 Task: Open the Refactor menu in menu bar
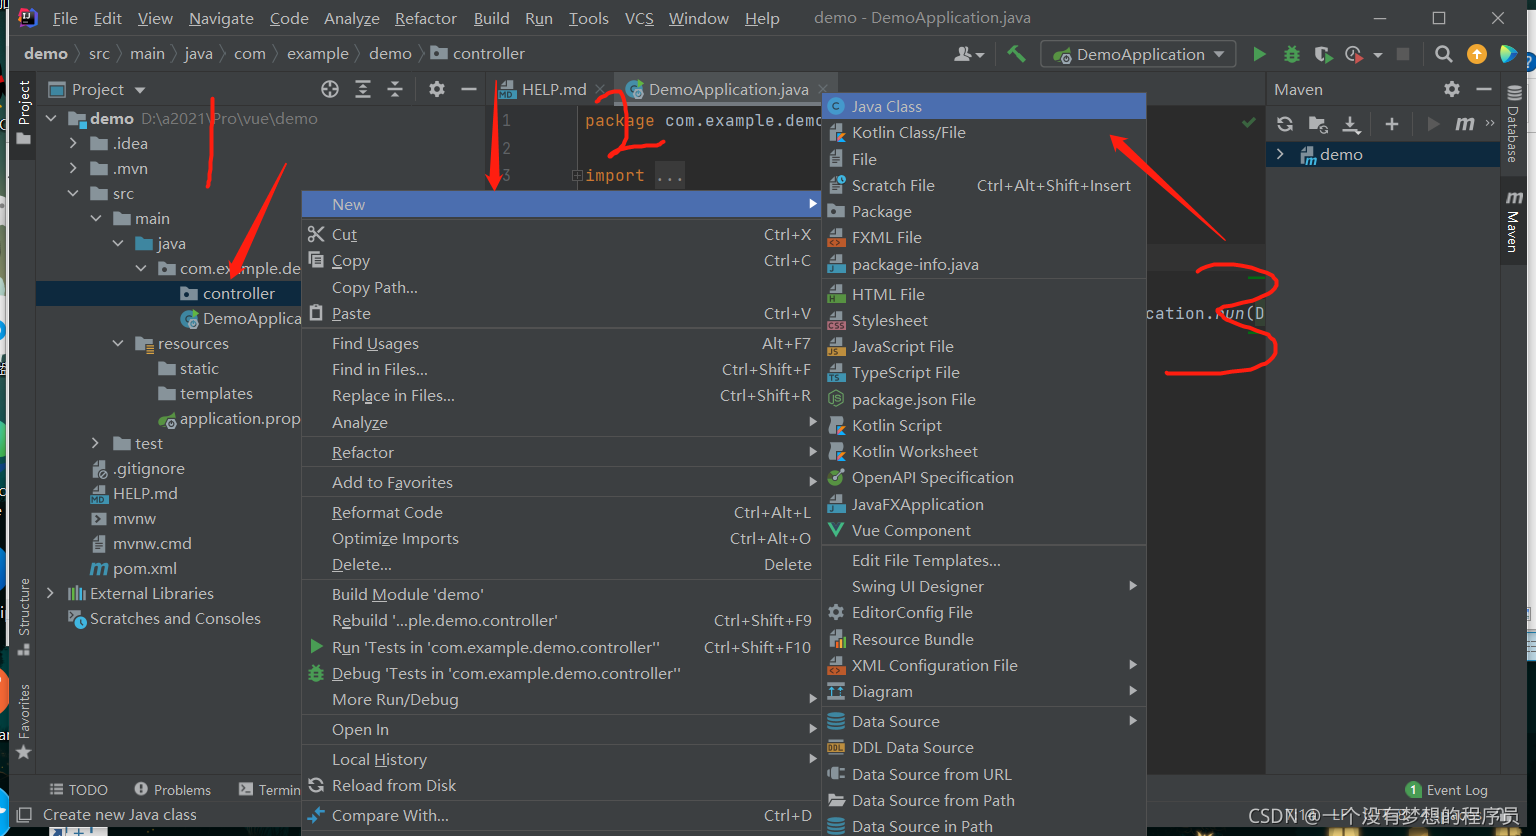tap(426, 18)
